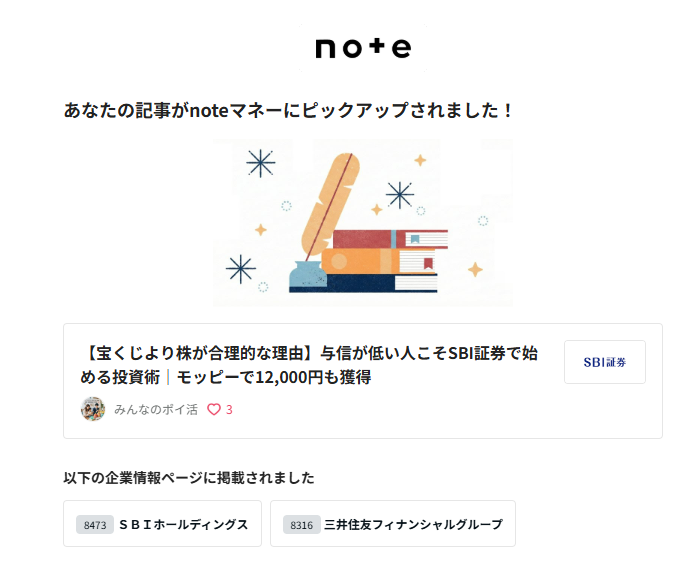The height and width of the screenshot is (575, 693).
Task: Open the みんなのポイ活 author avatar
Action: (x=92, y=409)
